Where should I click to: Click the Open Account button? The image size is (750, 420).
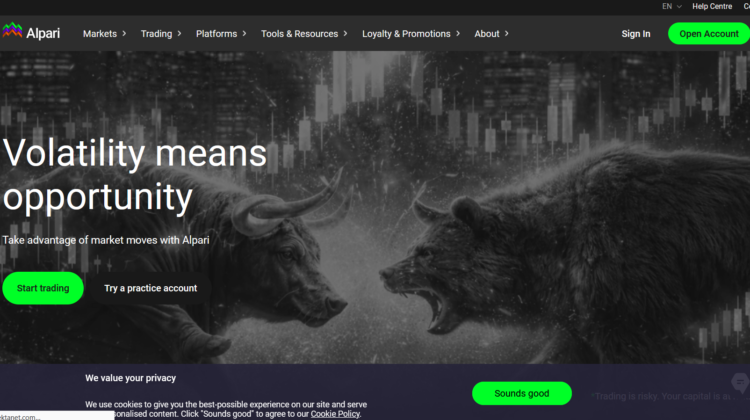tap(709, 34)
